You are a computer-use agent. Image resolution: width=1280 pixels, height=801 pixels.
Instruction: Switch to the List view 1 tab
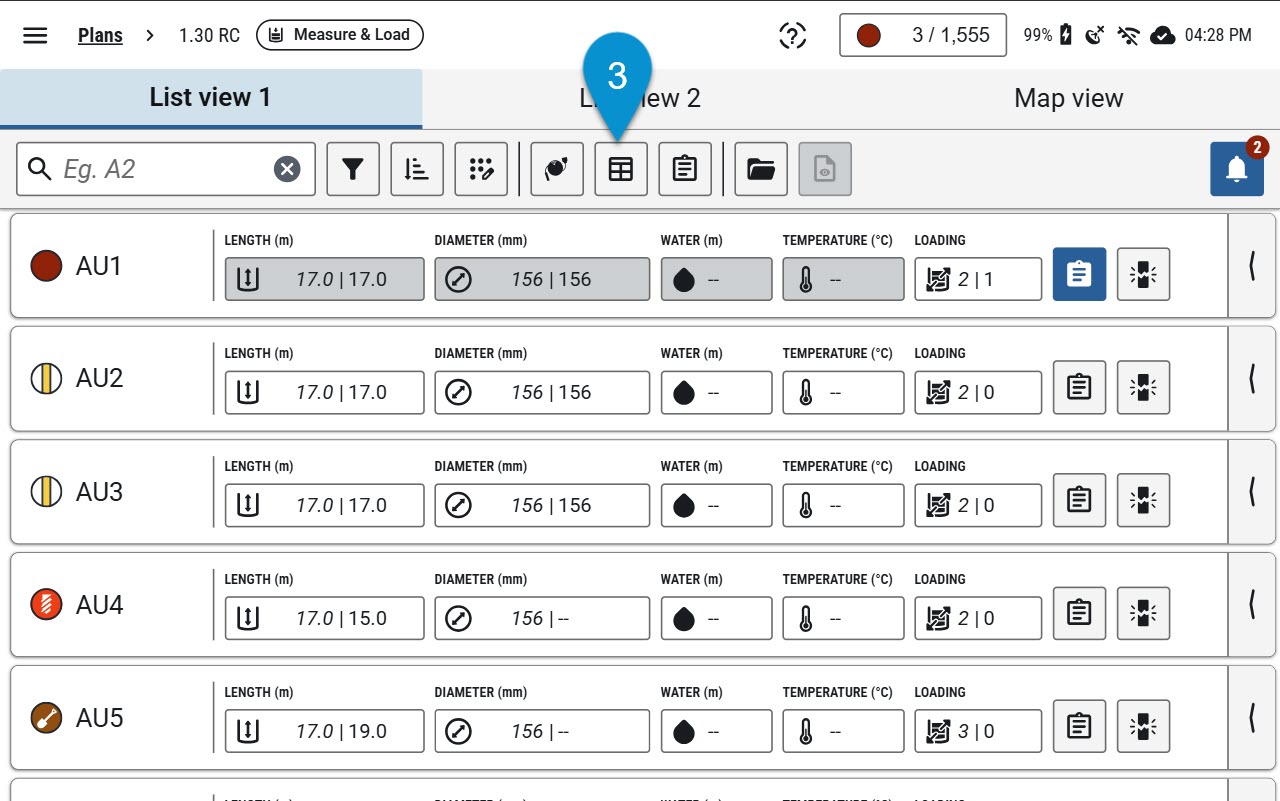[x=211, y=98]
